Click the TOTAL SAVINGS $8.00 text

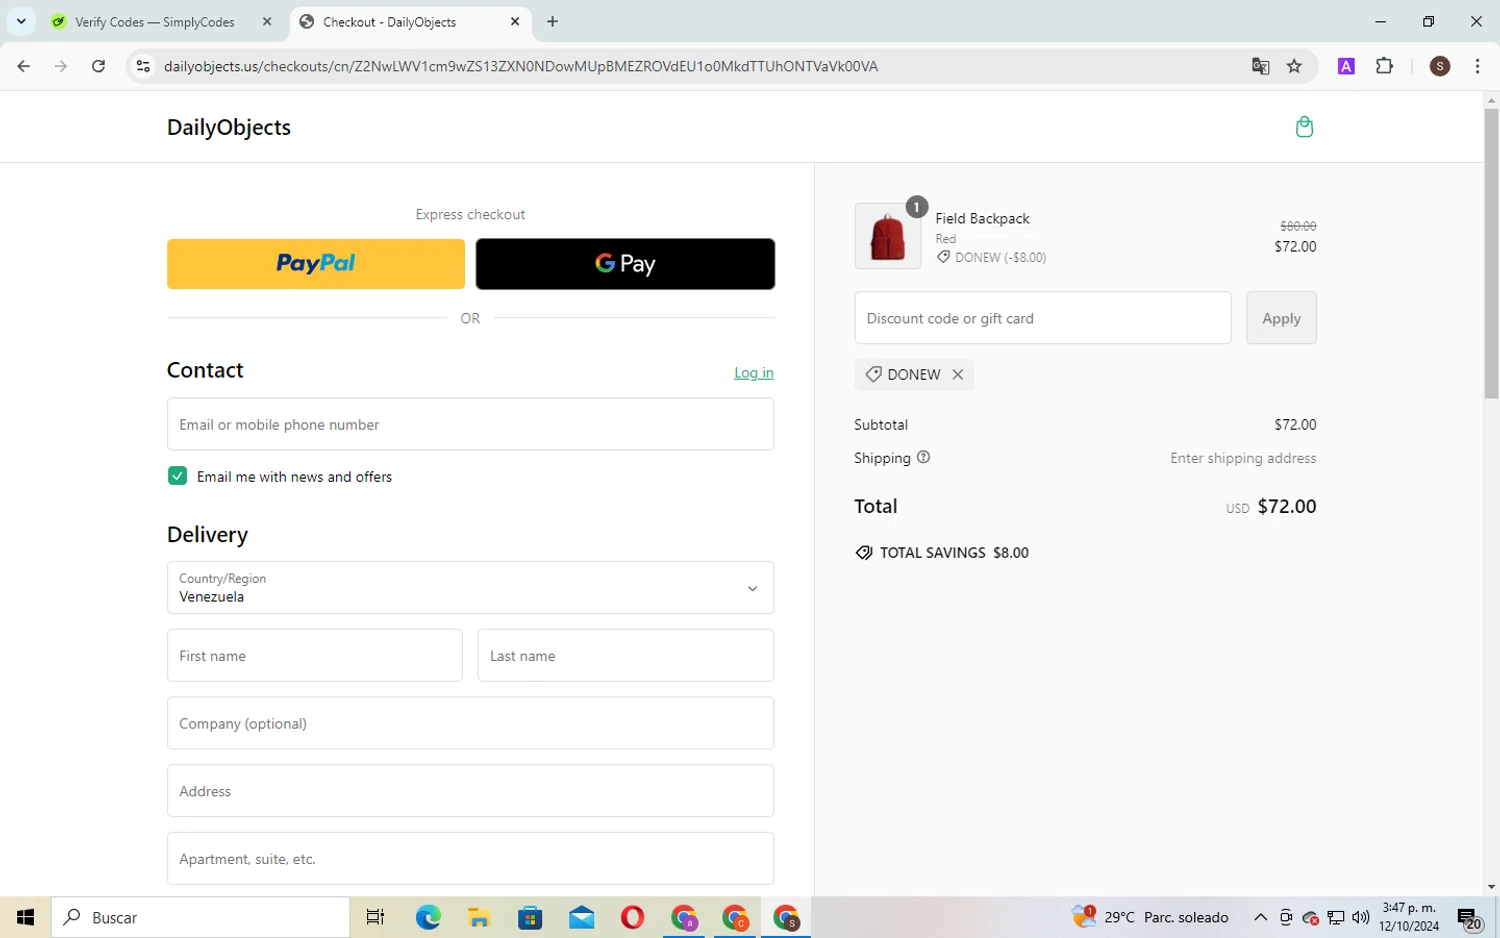click(x=954, y=552)
